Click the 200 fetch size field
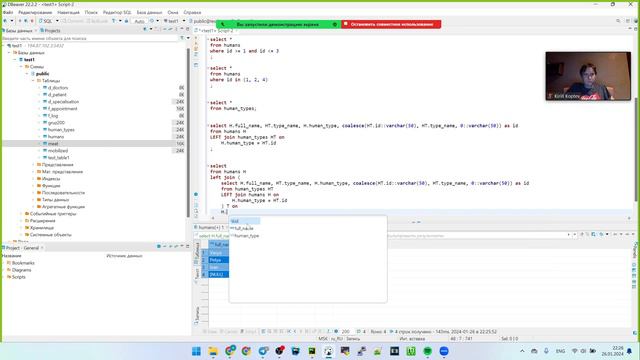The height and width of the screenshot is (360, 640). coord(346,331)
